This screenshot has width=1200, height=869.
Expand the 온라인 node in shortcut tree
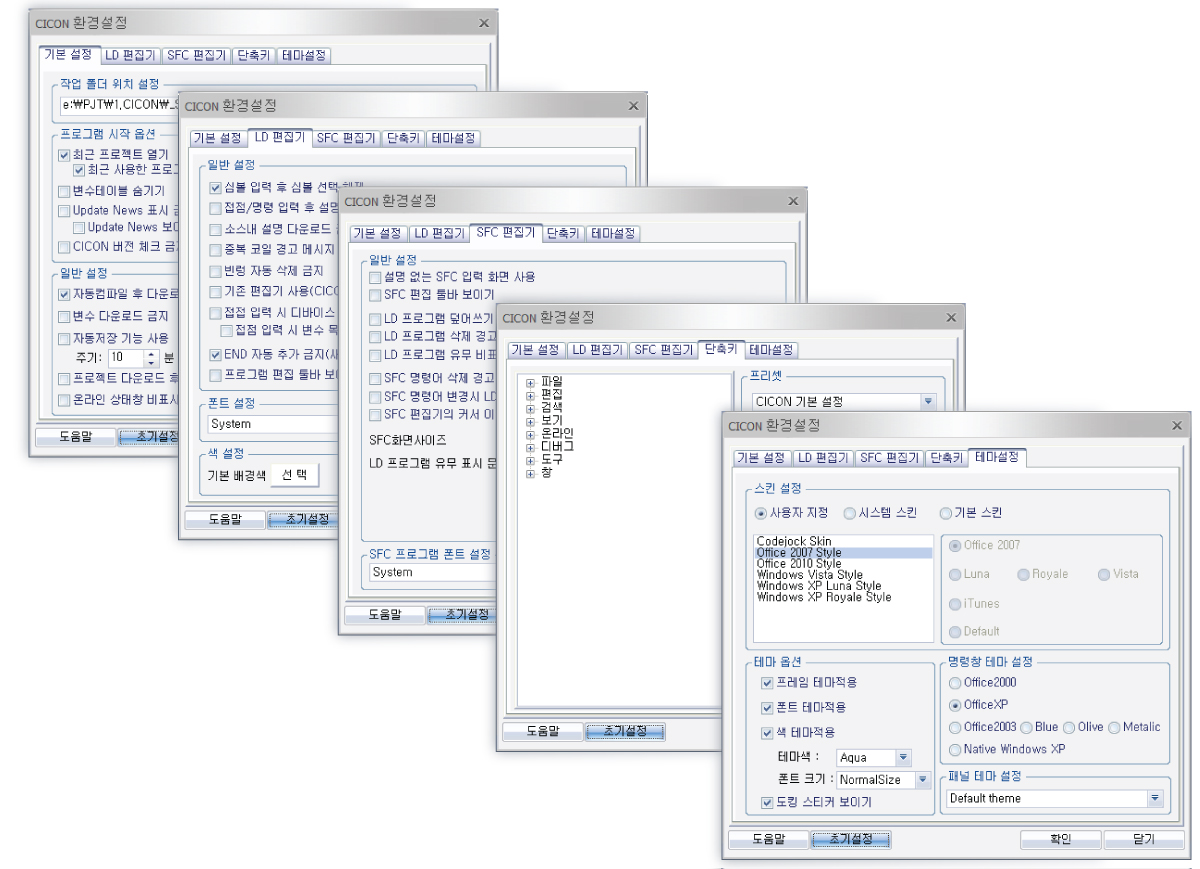pos(531,434)
